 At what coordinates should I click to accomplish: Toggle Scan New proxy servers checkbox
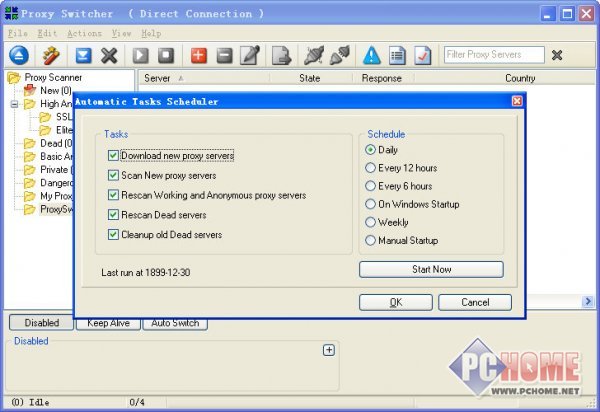pyautogui.click(x=113, y=175)
